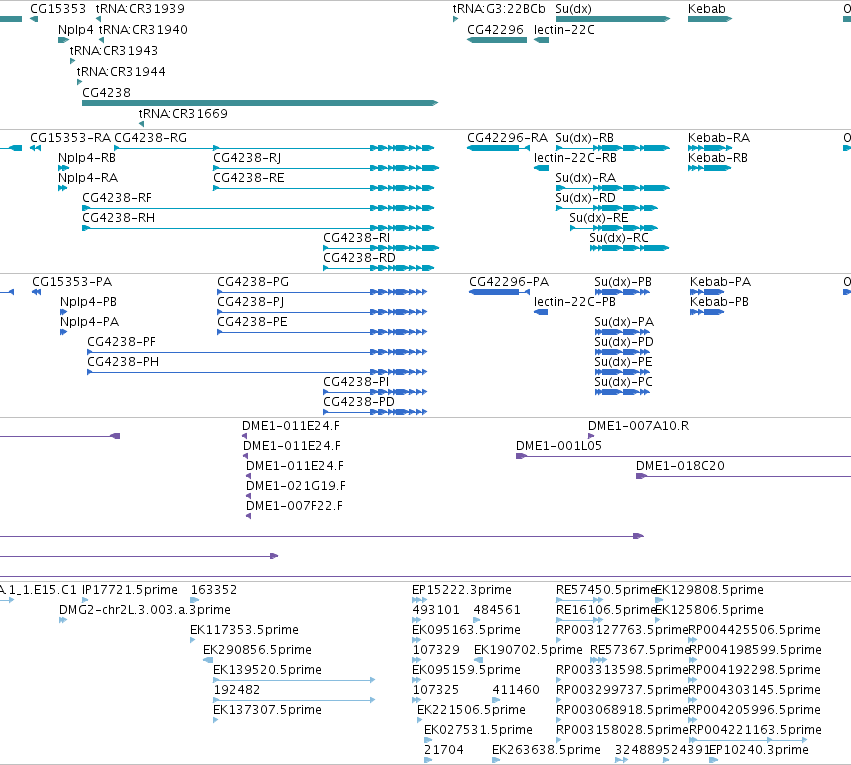Select protein CG15353-PA
Image resolution: width=851 pixels, height=765 pixels.
72,282
